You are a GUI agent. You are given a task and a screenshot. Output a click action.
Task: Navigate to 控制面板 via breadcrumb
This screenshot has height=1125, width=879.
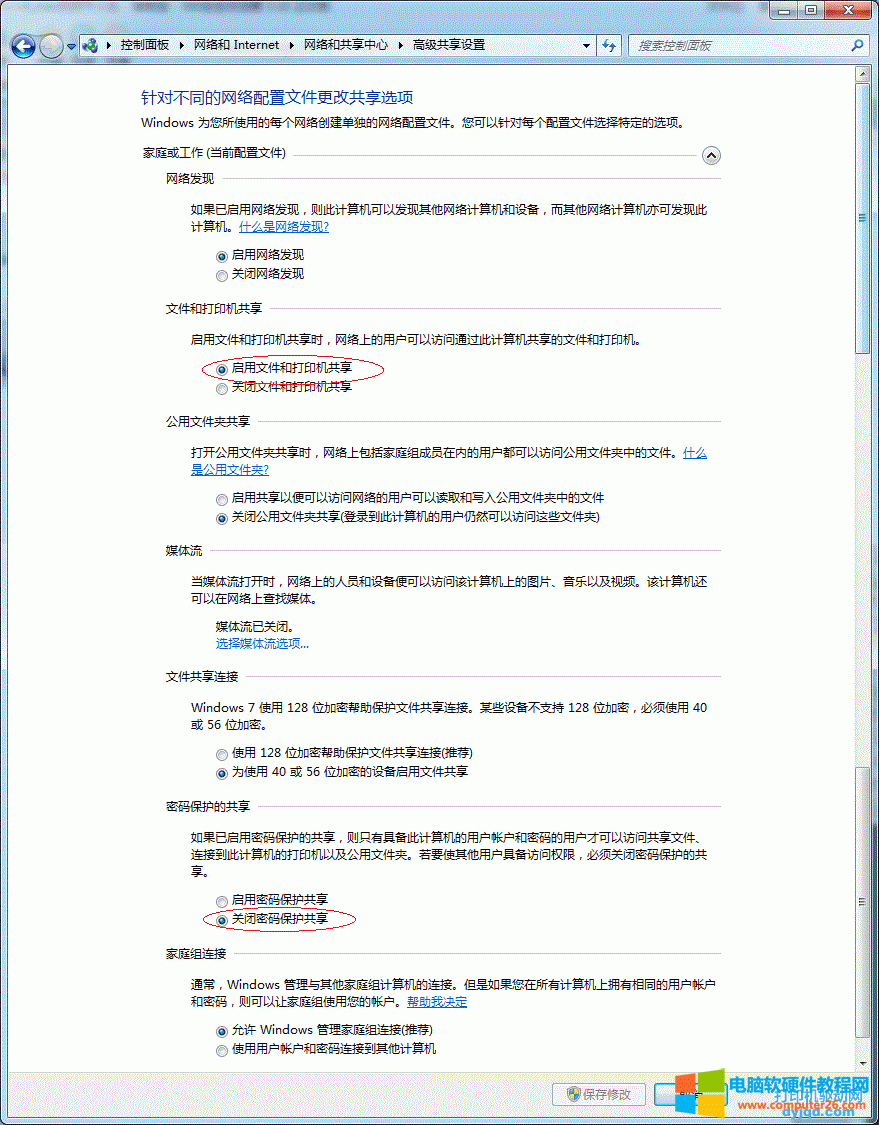pyautogui.click(x=146, y=46)
